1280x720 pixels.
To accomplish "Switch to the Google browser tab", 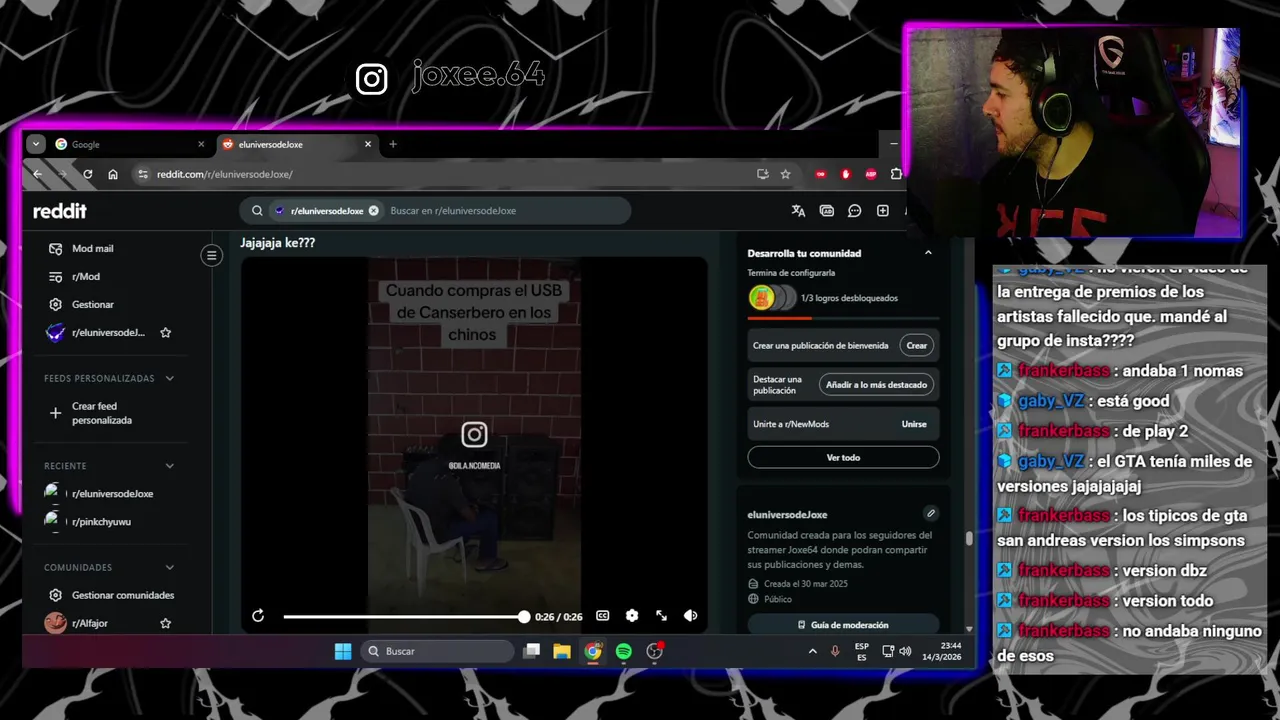I will [130, 144].
